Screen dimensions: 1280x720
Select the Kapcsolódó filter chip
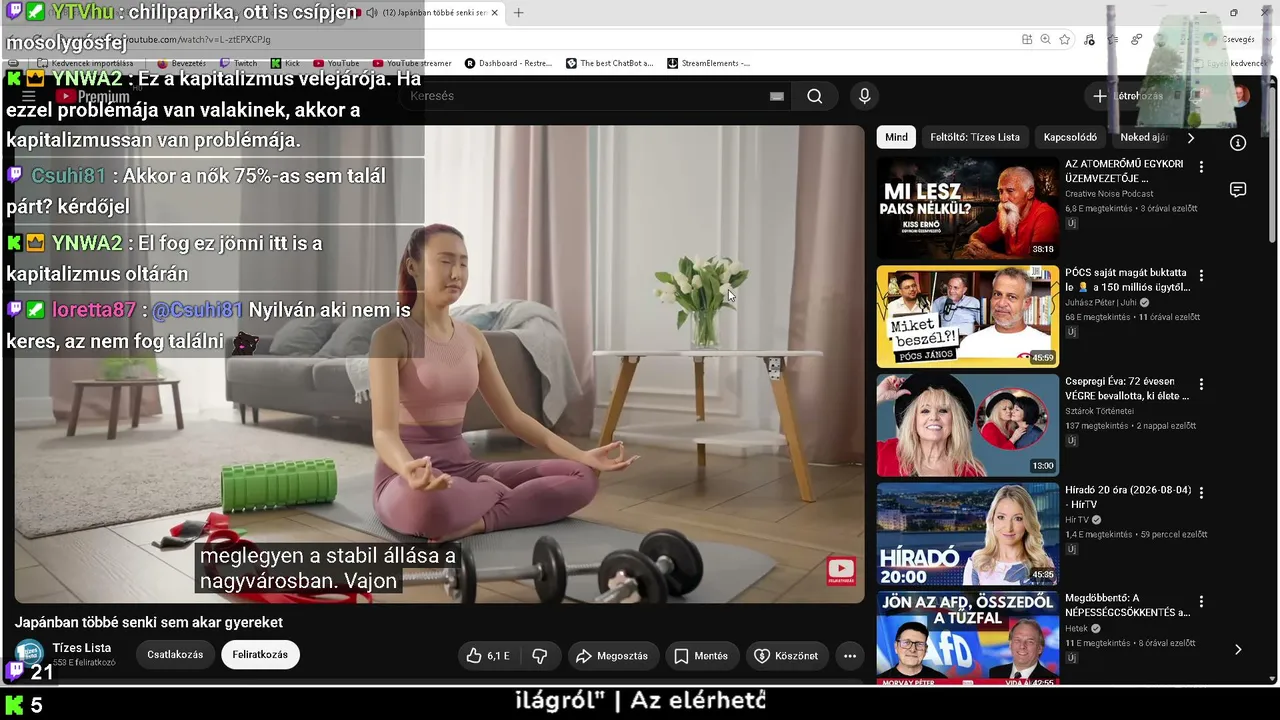pos(1070,137)
